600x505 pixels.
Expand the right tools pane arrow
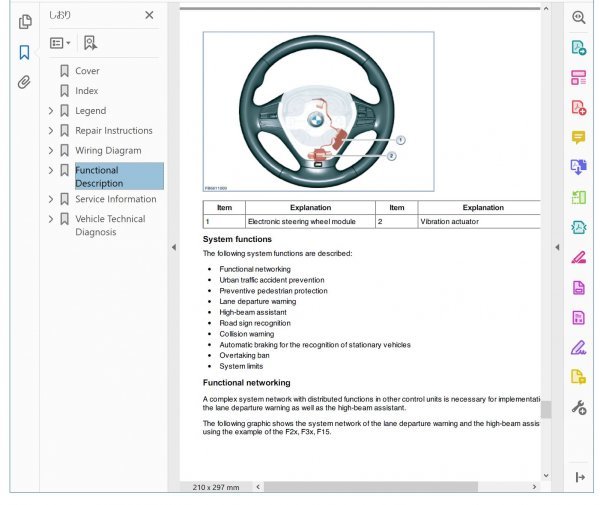pyautogui.click(x=558, y=247)
